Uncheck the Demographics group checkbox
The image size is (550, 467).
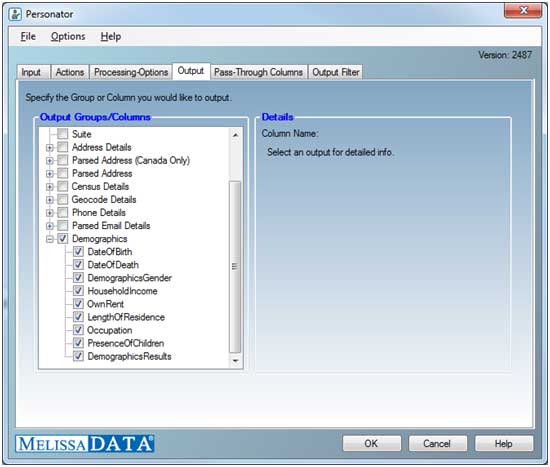tap(62, 239)
